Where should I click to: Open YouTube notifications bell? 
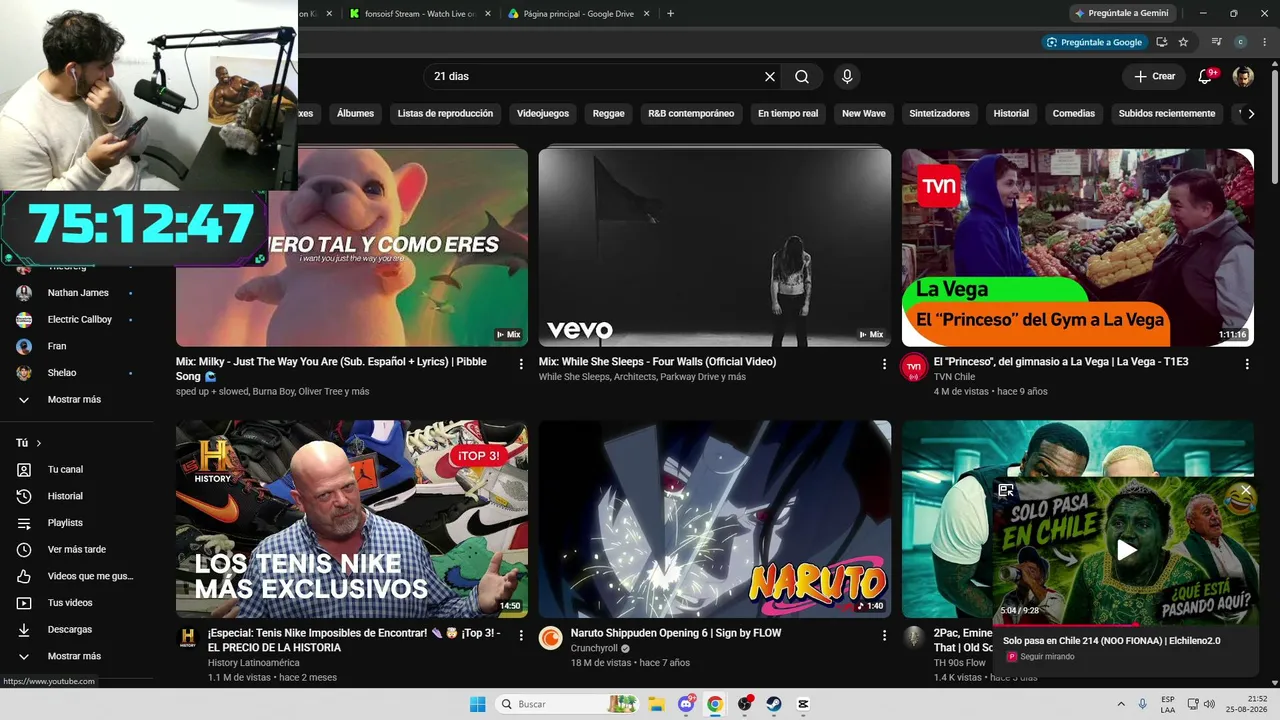[x=1205, y=77]
